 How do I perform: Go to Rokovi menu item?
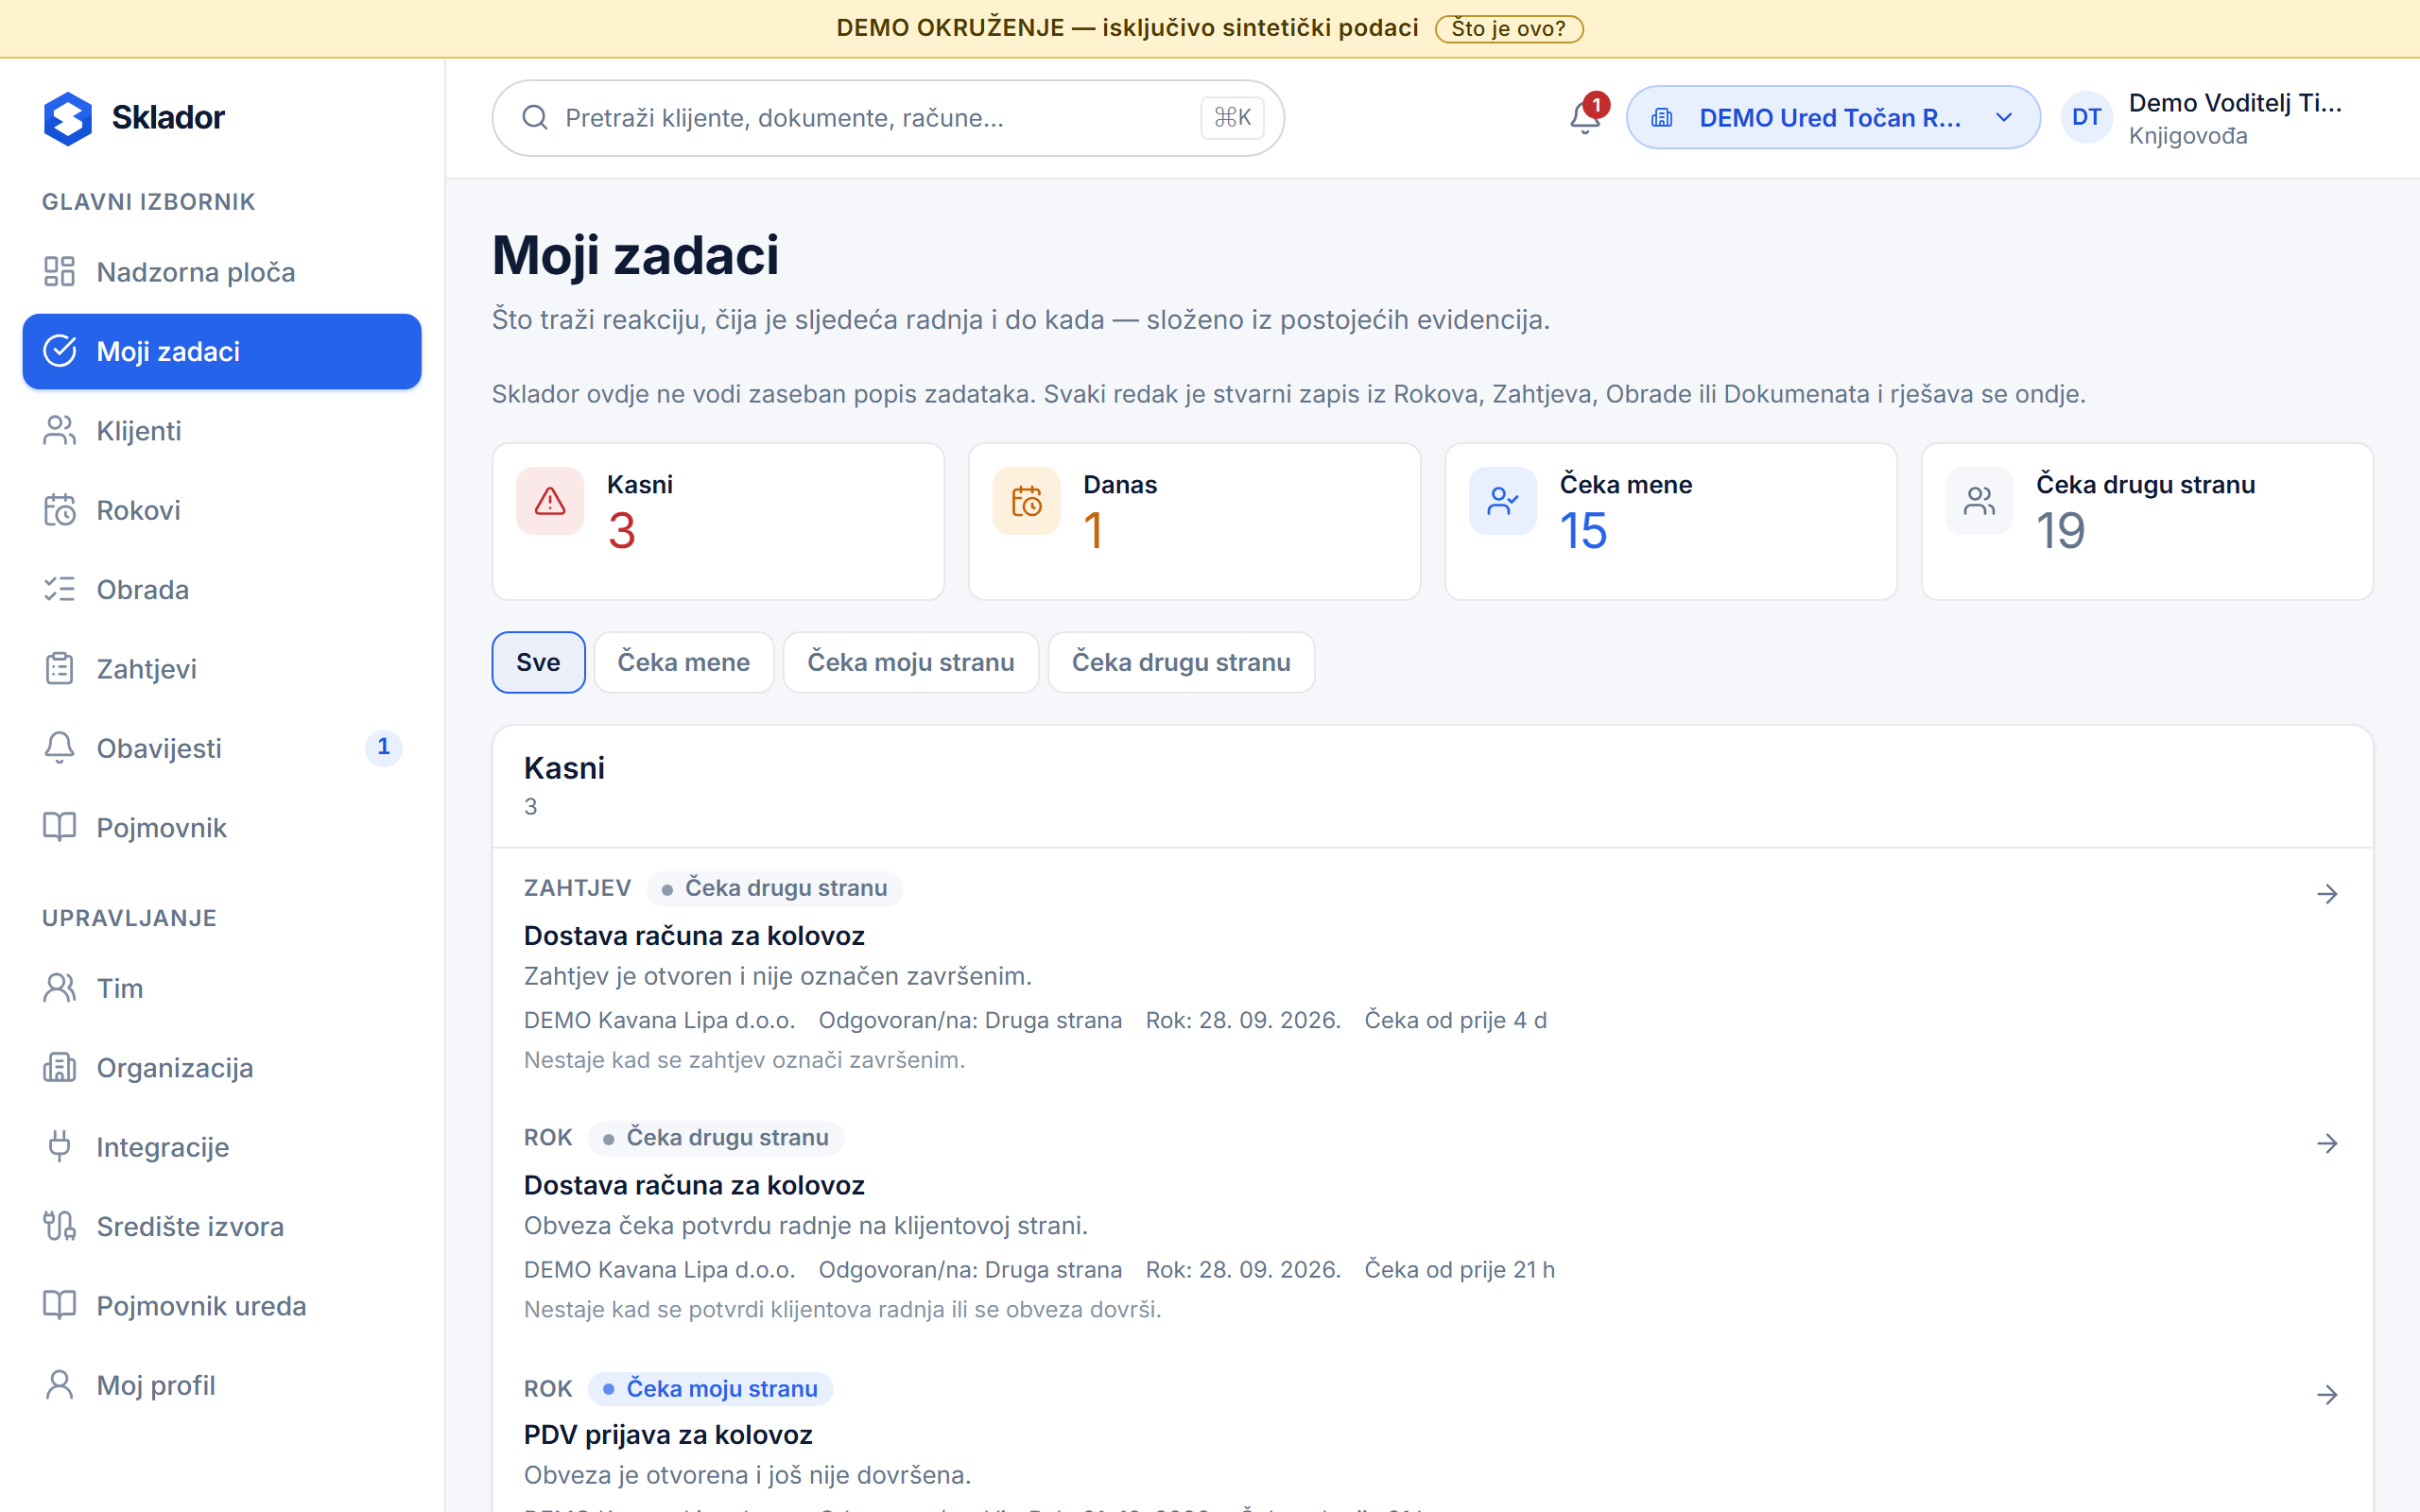(222, 510)
